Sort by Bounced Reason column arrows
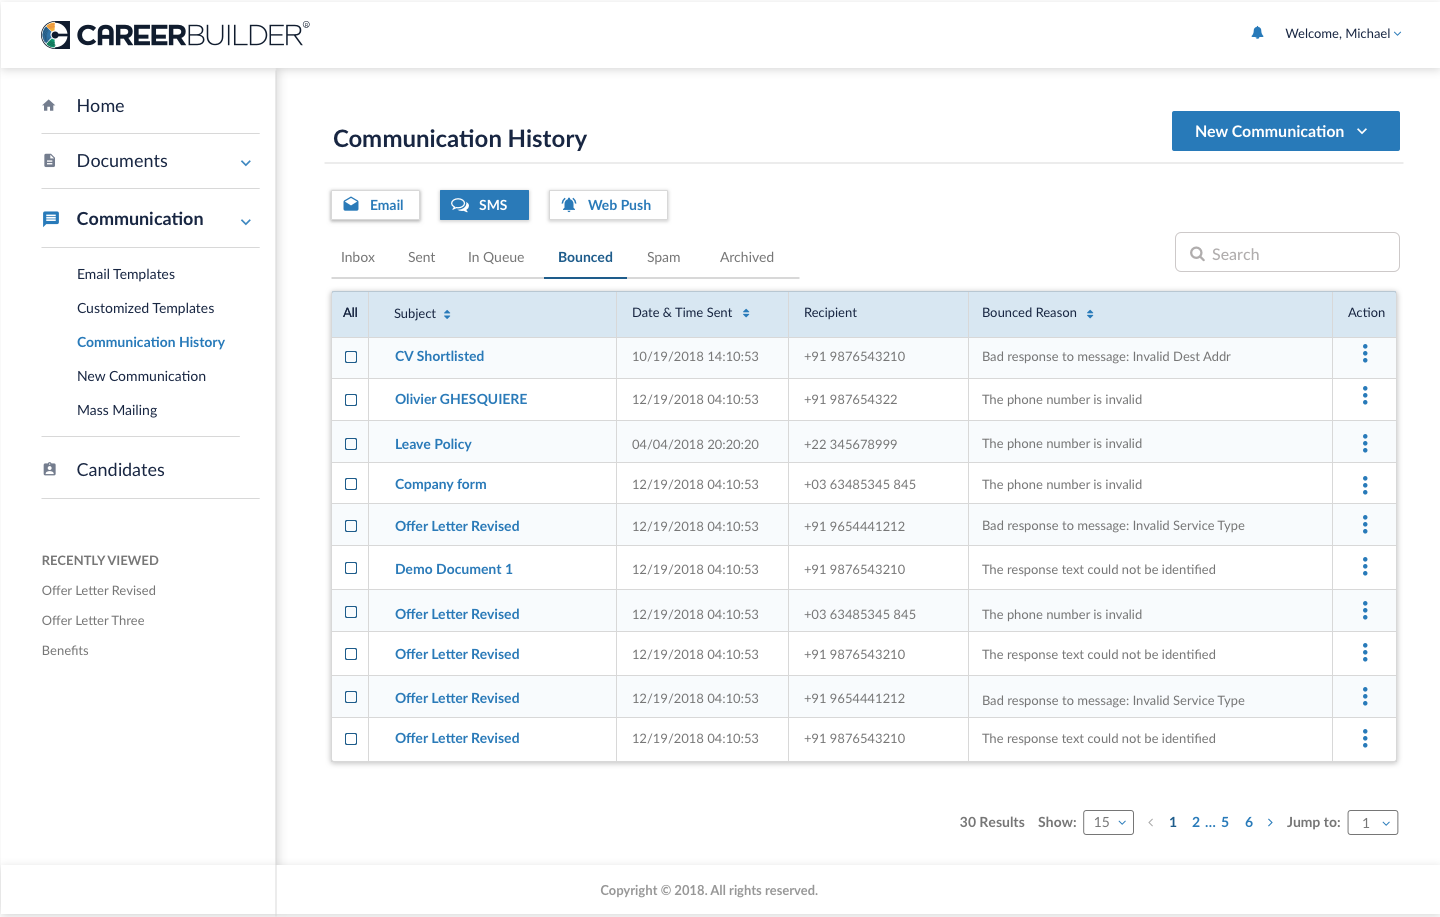 tap(1090, 314)
